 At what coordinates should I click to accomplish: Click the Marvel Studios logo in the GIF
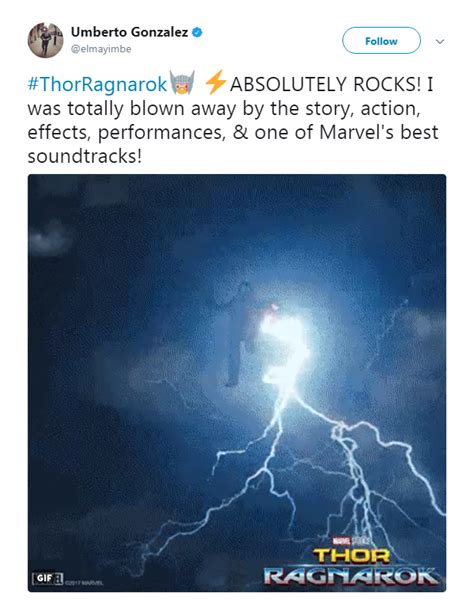click(x=351, y=541)
